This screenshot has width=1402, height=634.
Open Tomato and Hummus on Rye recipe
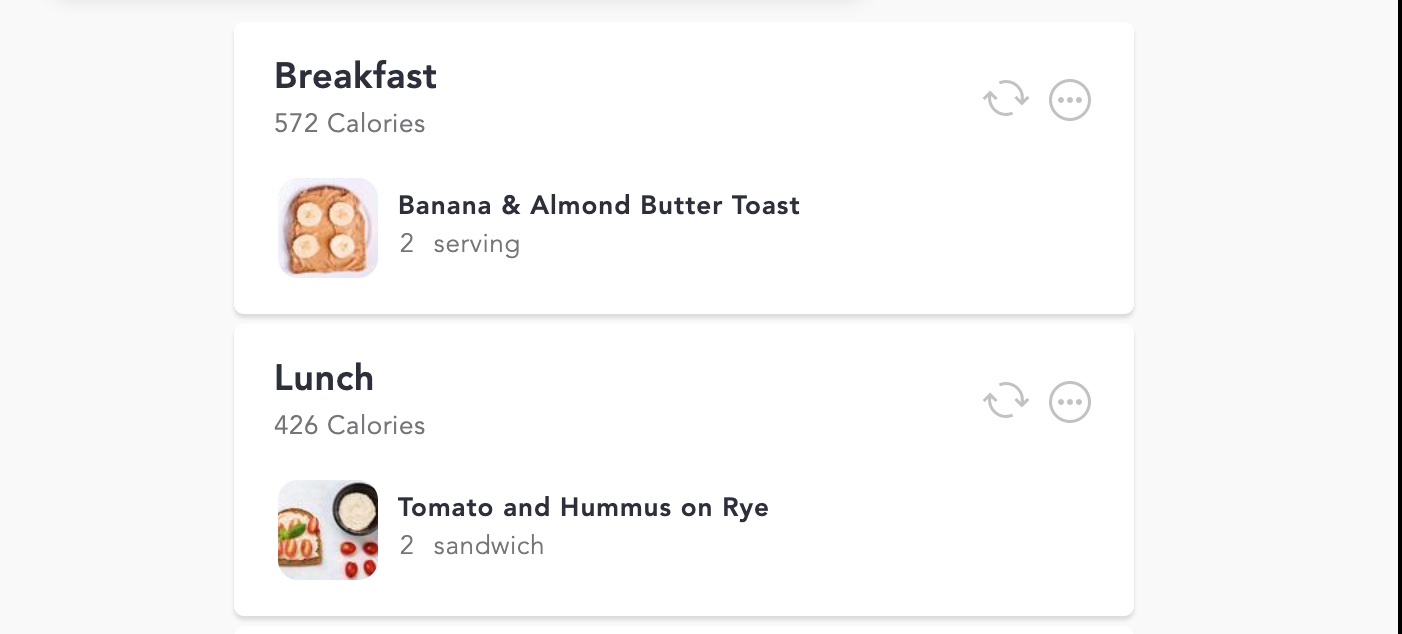[583, 508]
